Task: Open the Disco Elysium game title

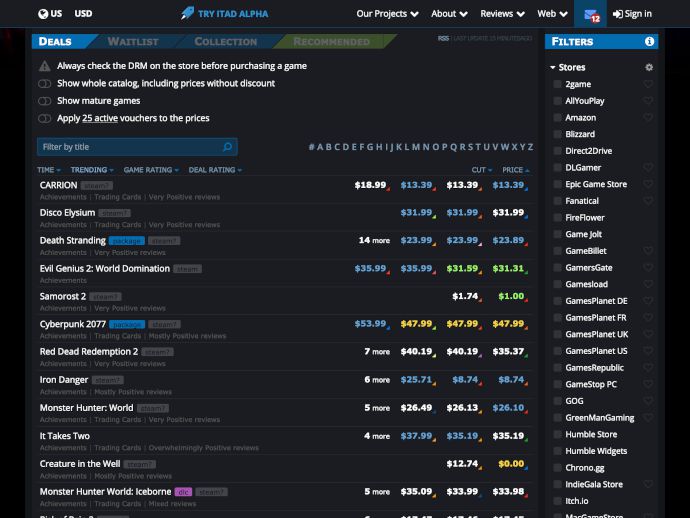Action: tap(67, 213)
